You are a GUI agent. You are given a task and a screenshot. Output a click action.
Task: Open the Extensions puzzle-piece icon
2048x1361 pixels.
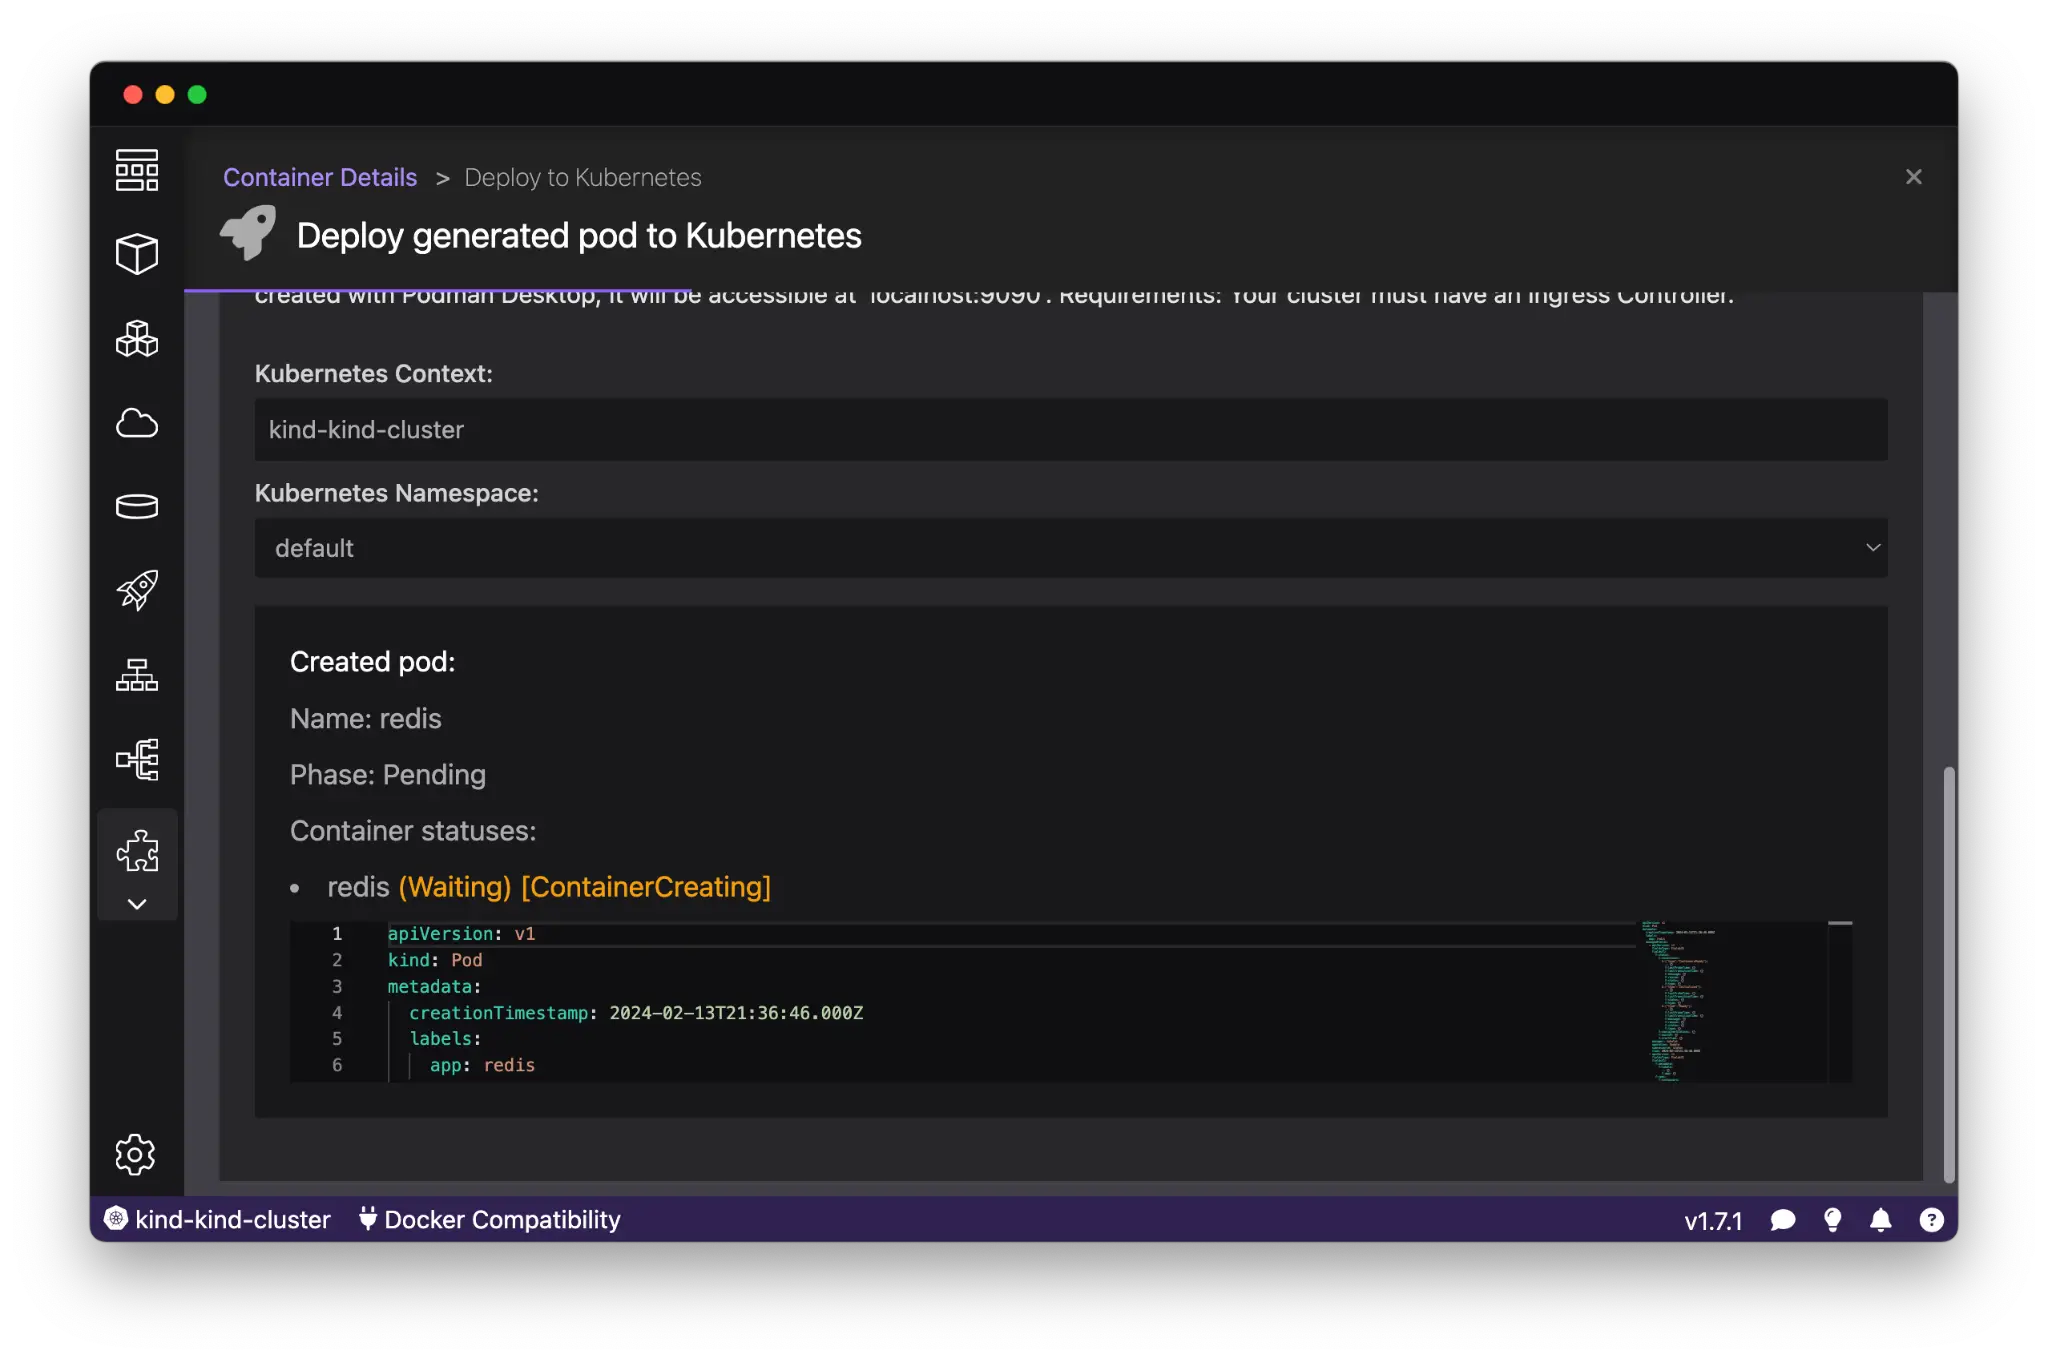[137, 850]
